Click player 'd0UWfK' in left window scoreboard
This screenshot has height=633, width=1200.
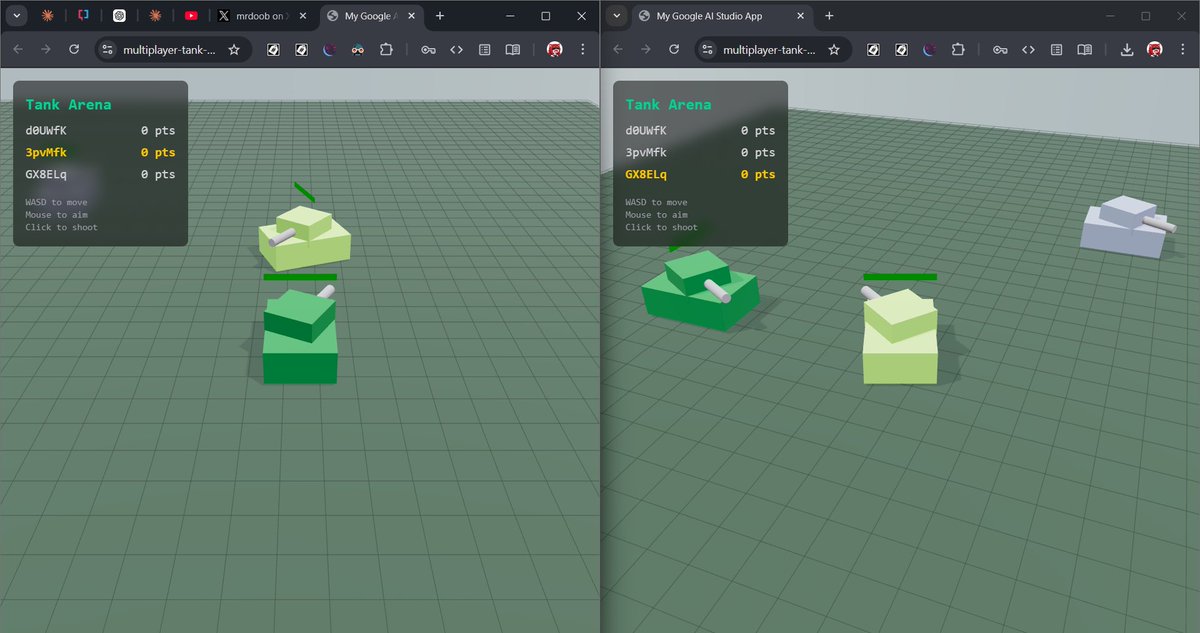(46, 131)
